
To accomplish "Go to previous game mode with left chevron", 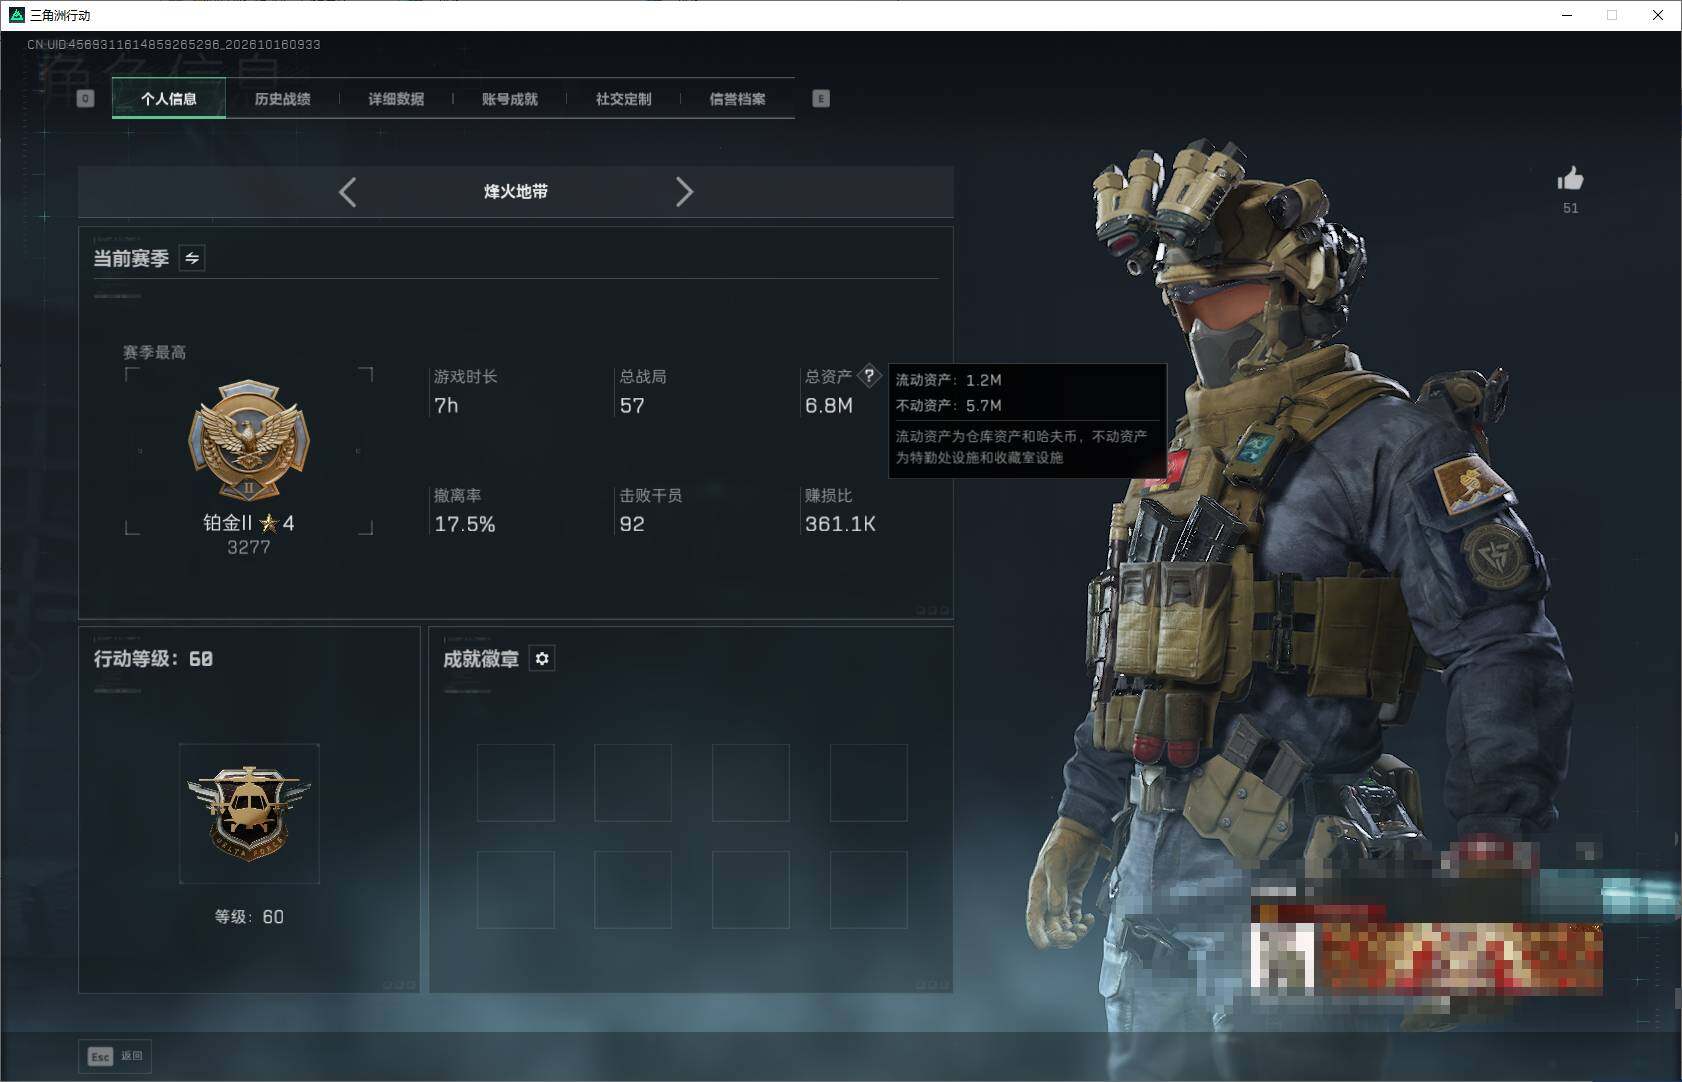I will tap(348, 192).
